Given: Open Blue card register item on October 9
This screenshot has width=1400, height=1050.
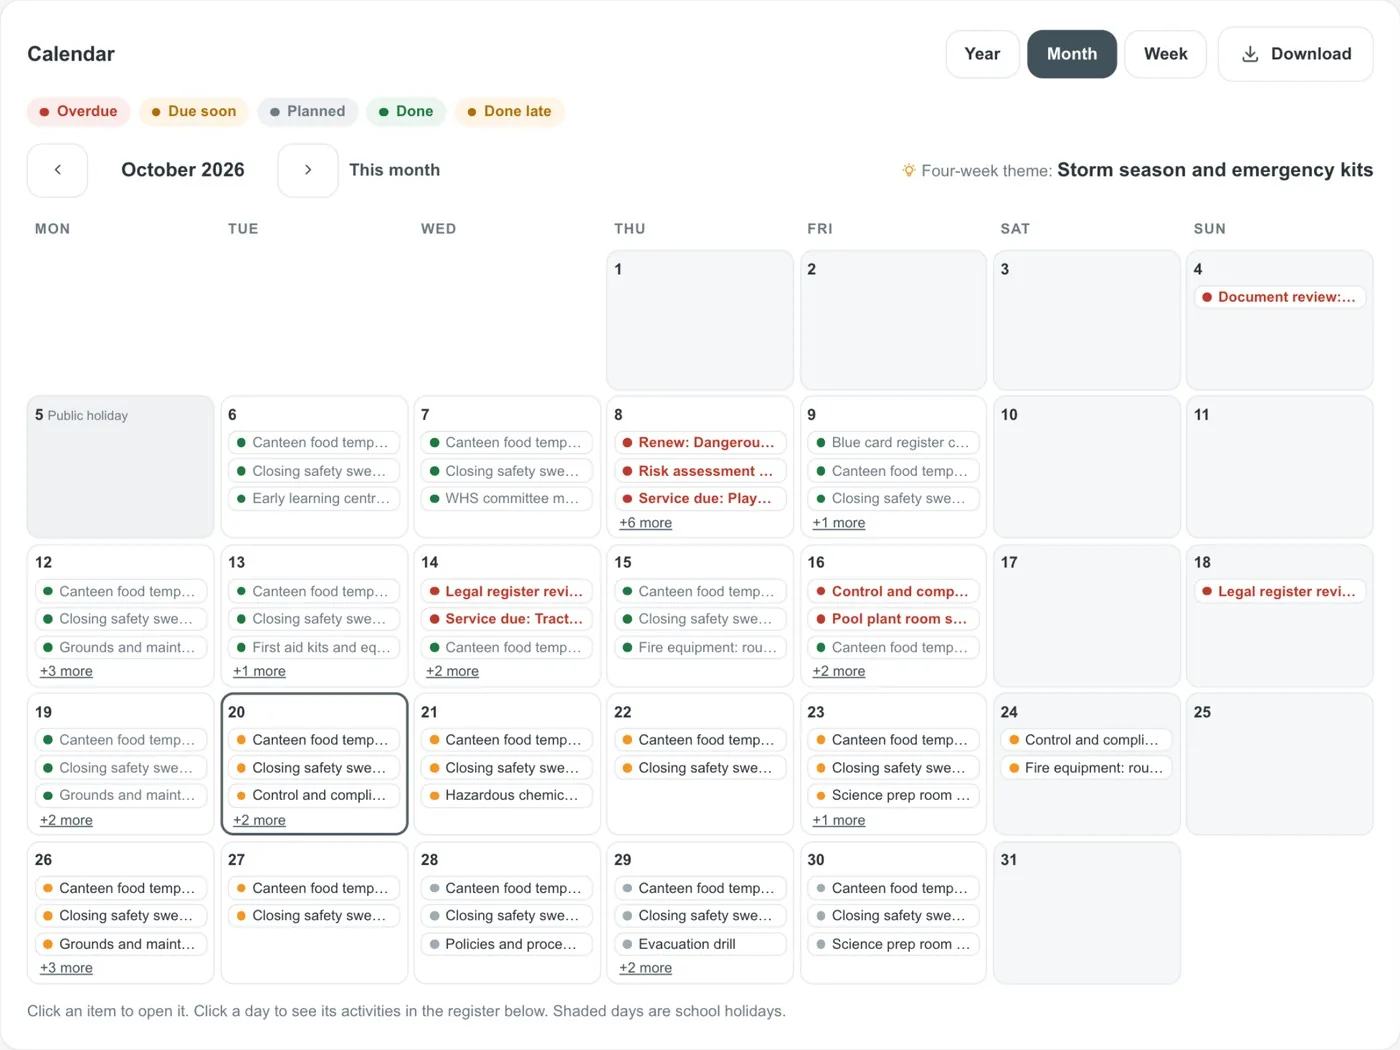Looking at the screenshot, I should click(893, 442).
